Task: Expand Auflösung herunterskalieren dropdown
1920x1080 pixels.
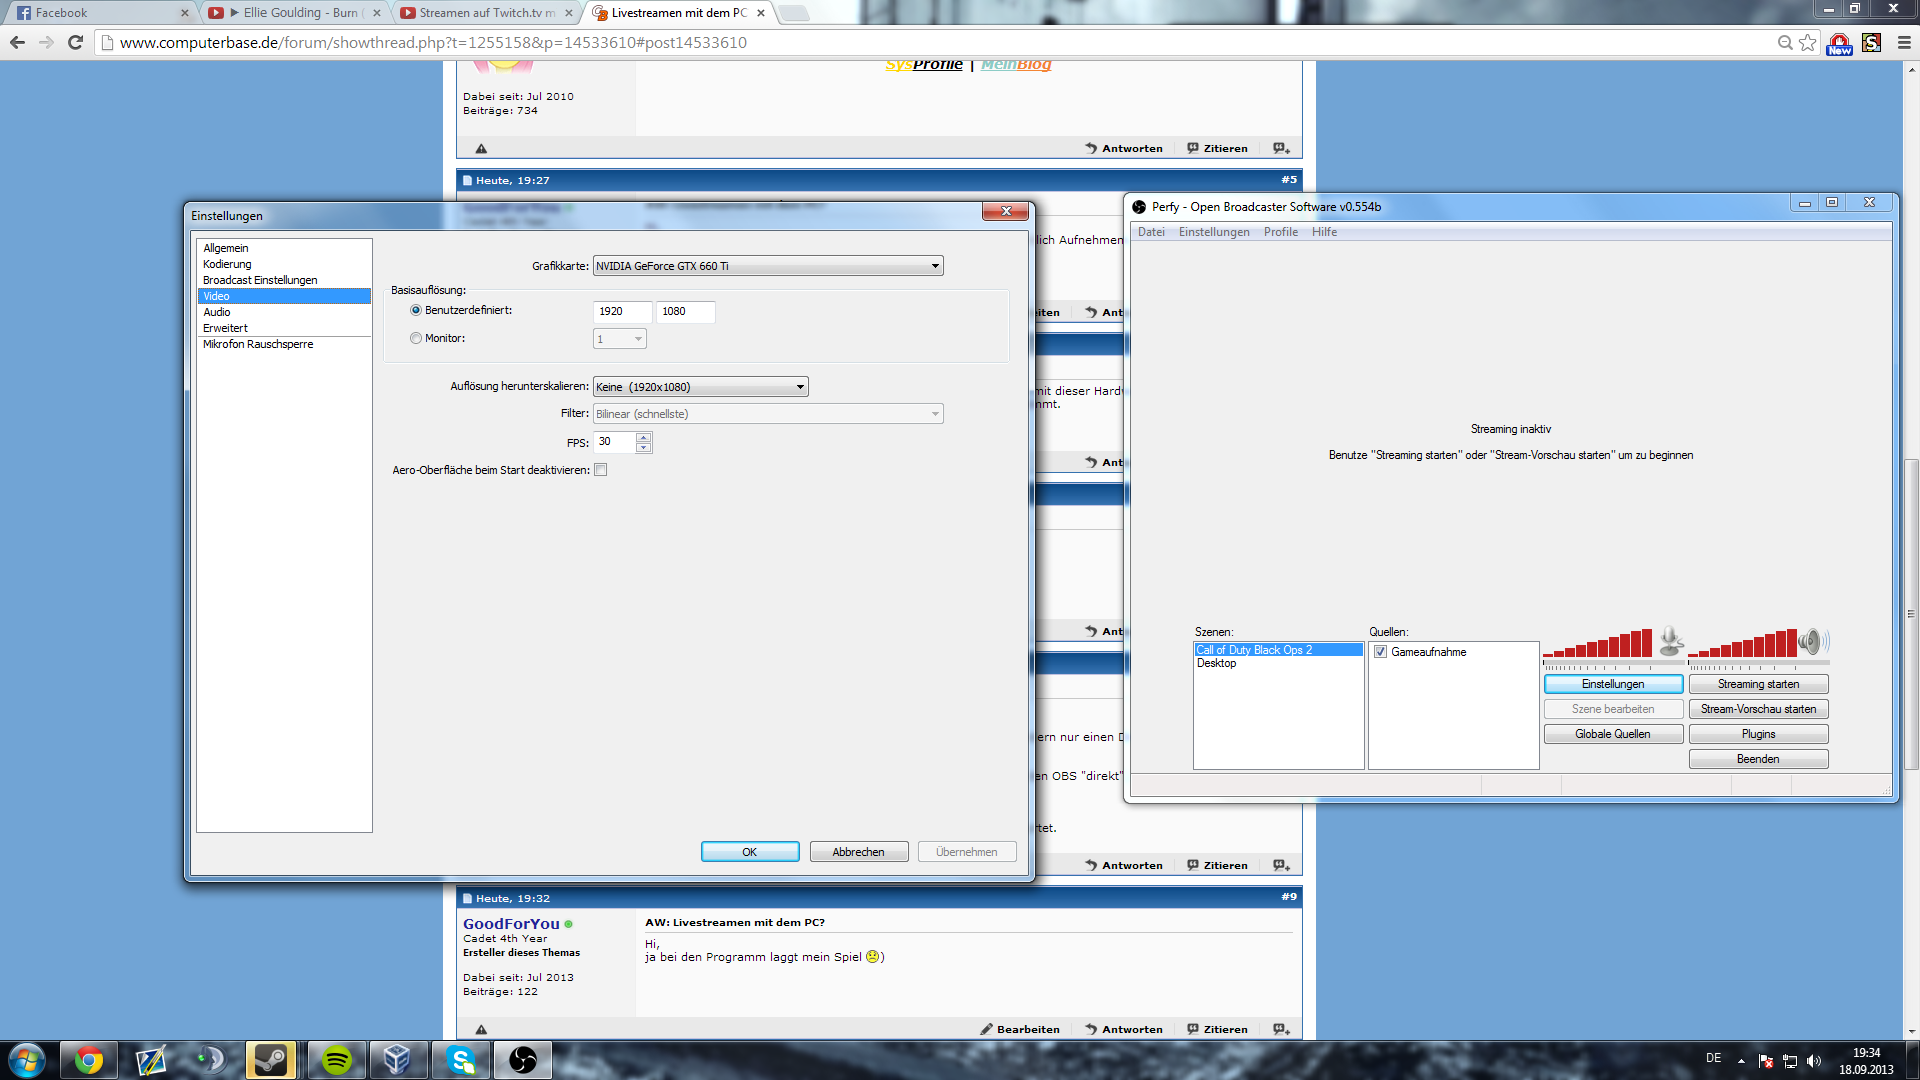Action: point(800,387)
